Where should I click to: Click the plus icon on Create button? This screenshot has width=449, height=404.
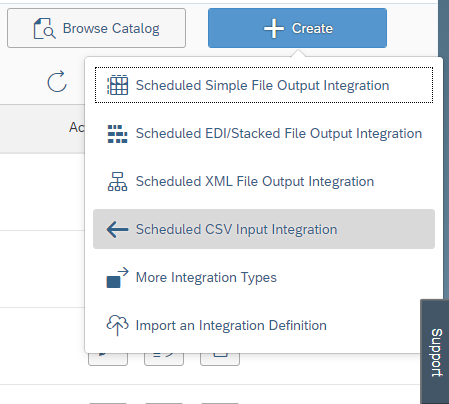pyautogui.click(x=274, y=29)
